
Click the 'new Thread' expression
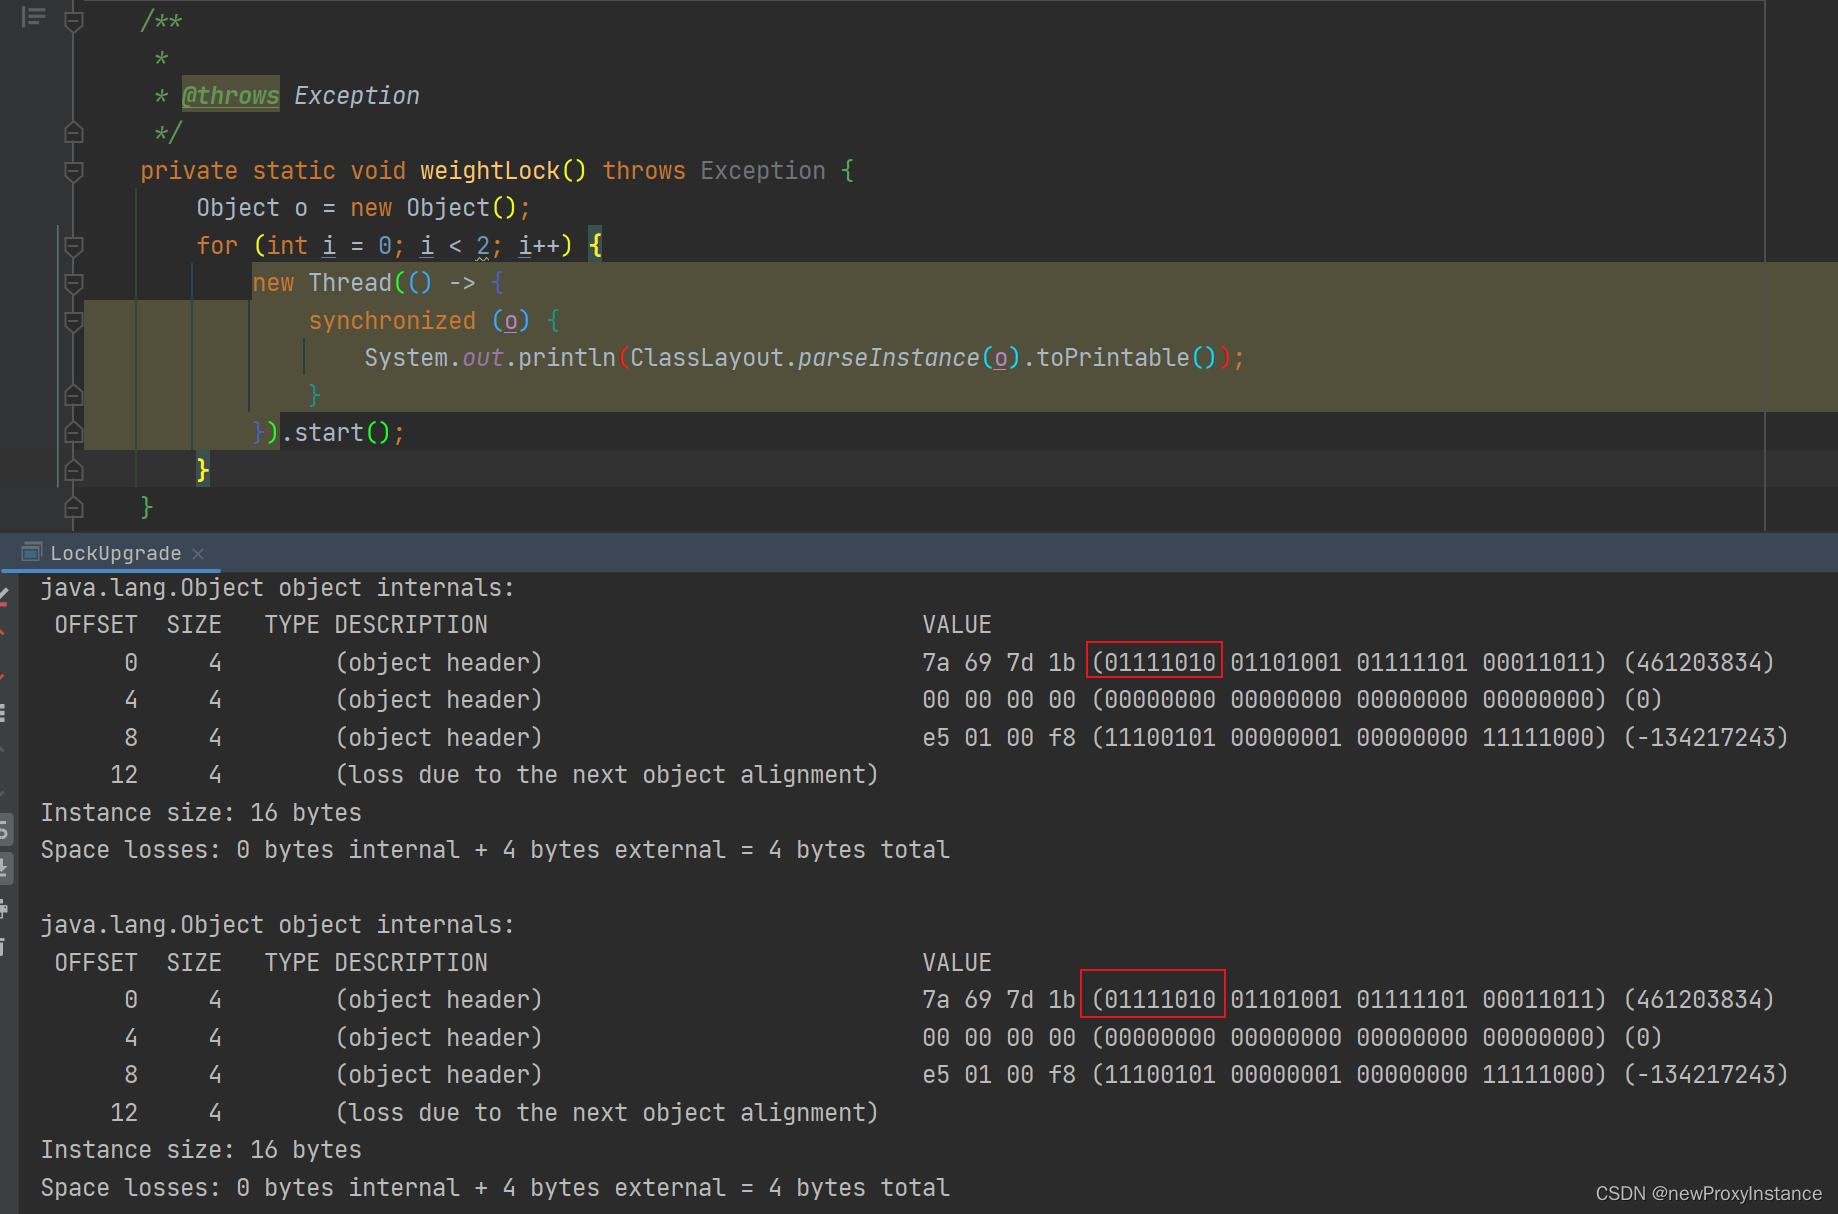(322, 282)
